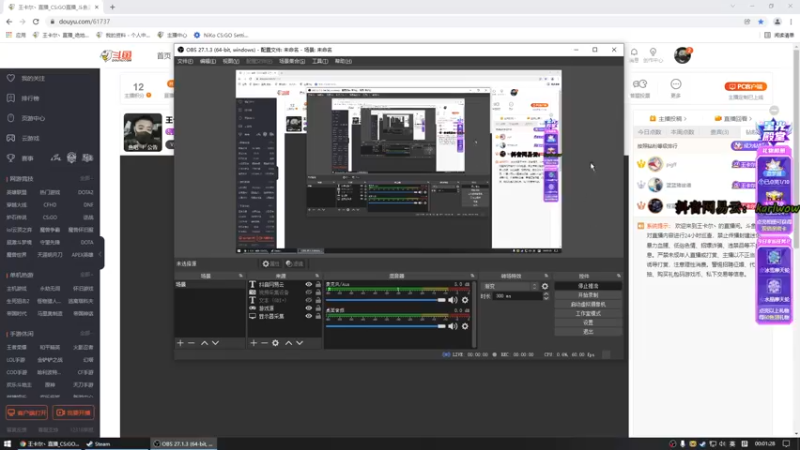Expand 全部 for 网游竞技 category
This screenshot has height=450, width=800.
tap(86, 179)
